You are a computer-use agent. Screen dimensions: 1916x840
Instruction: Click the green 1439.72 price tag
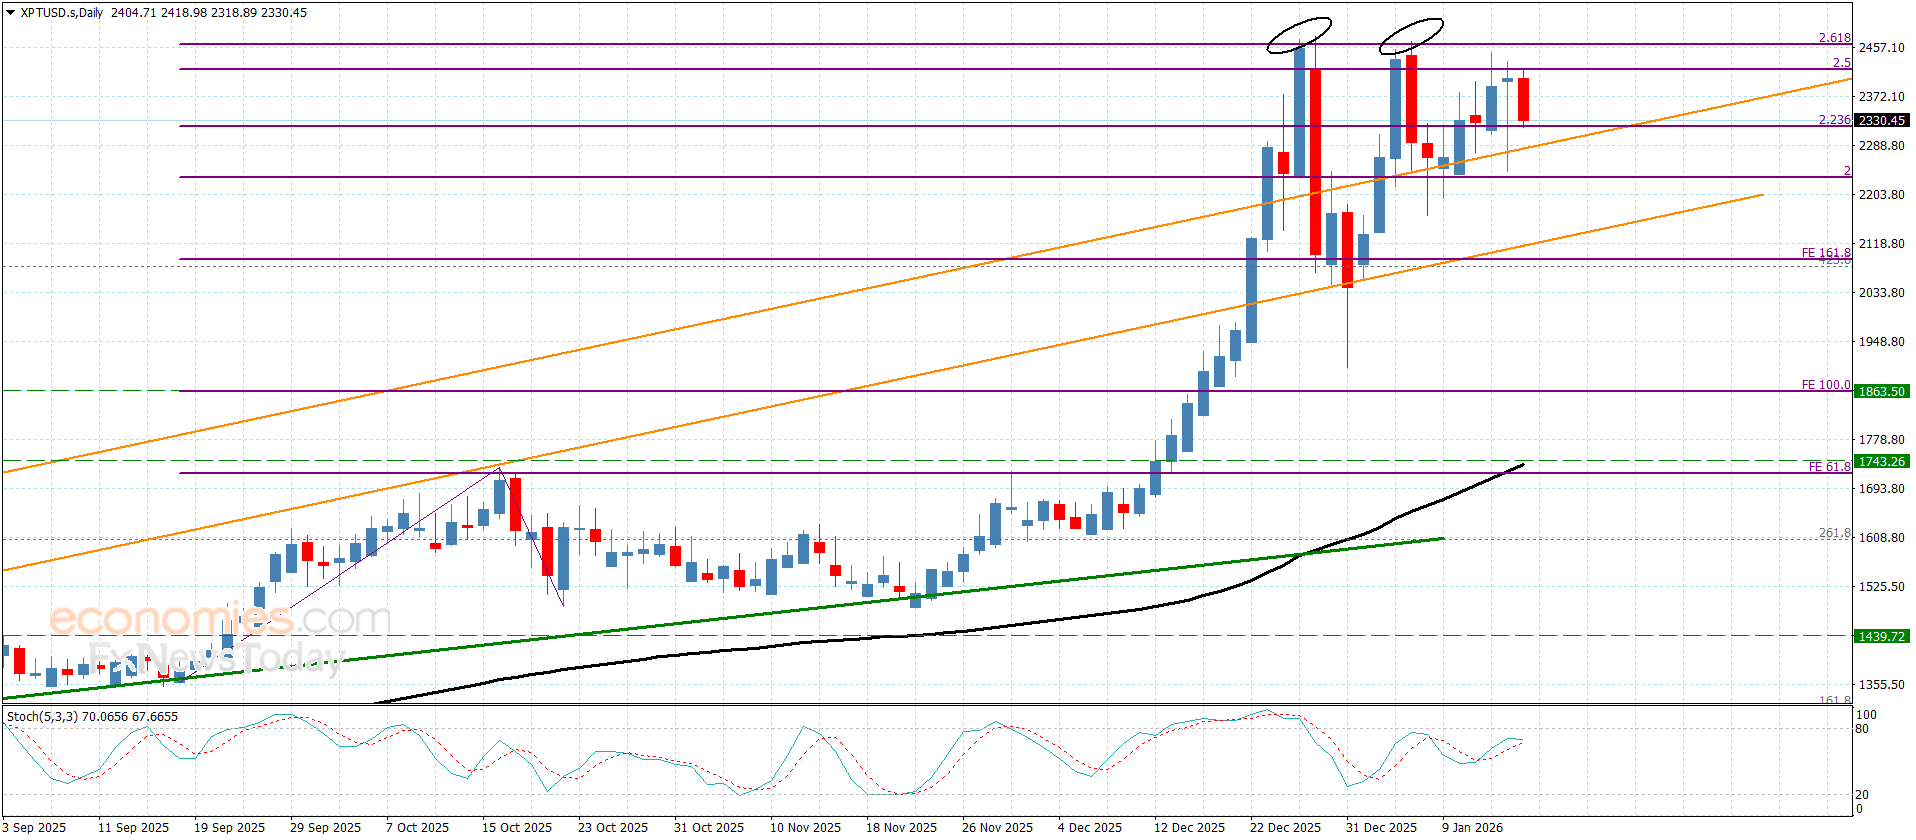tap(1881, 636)
